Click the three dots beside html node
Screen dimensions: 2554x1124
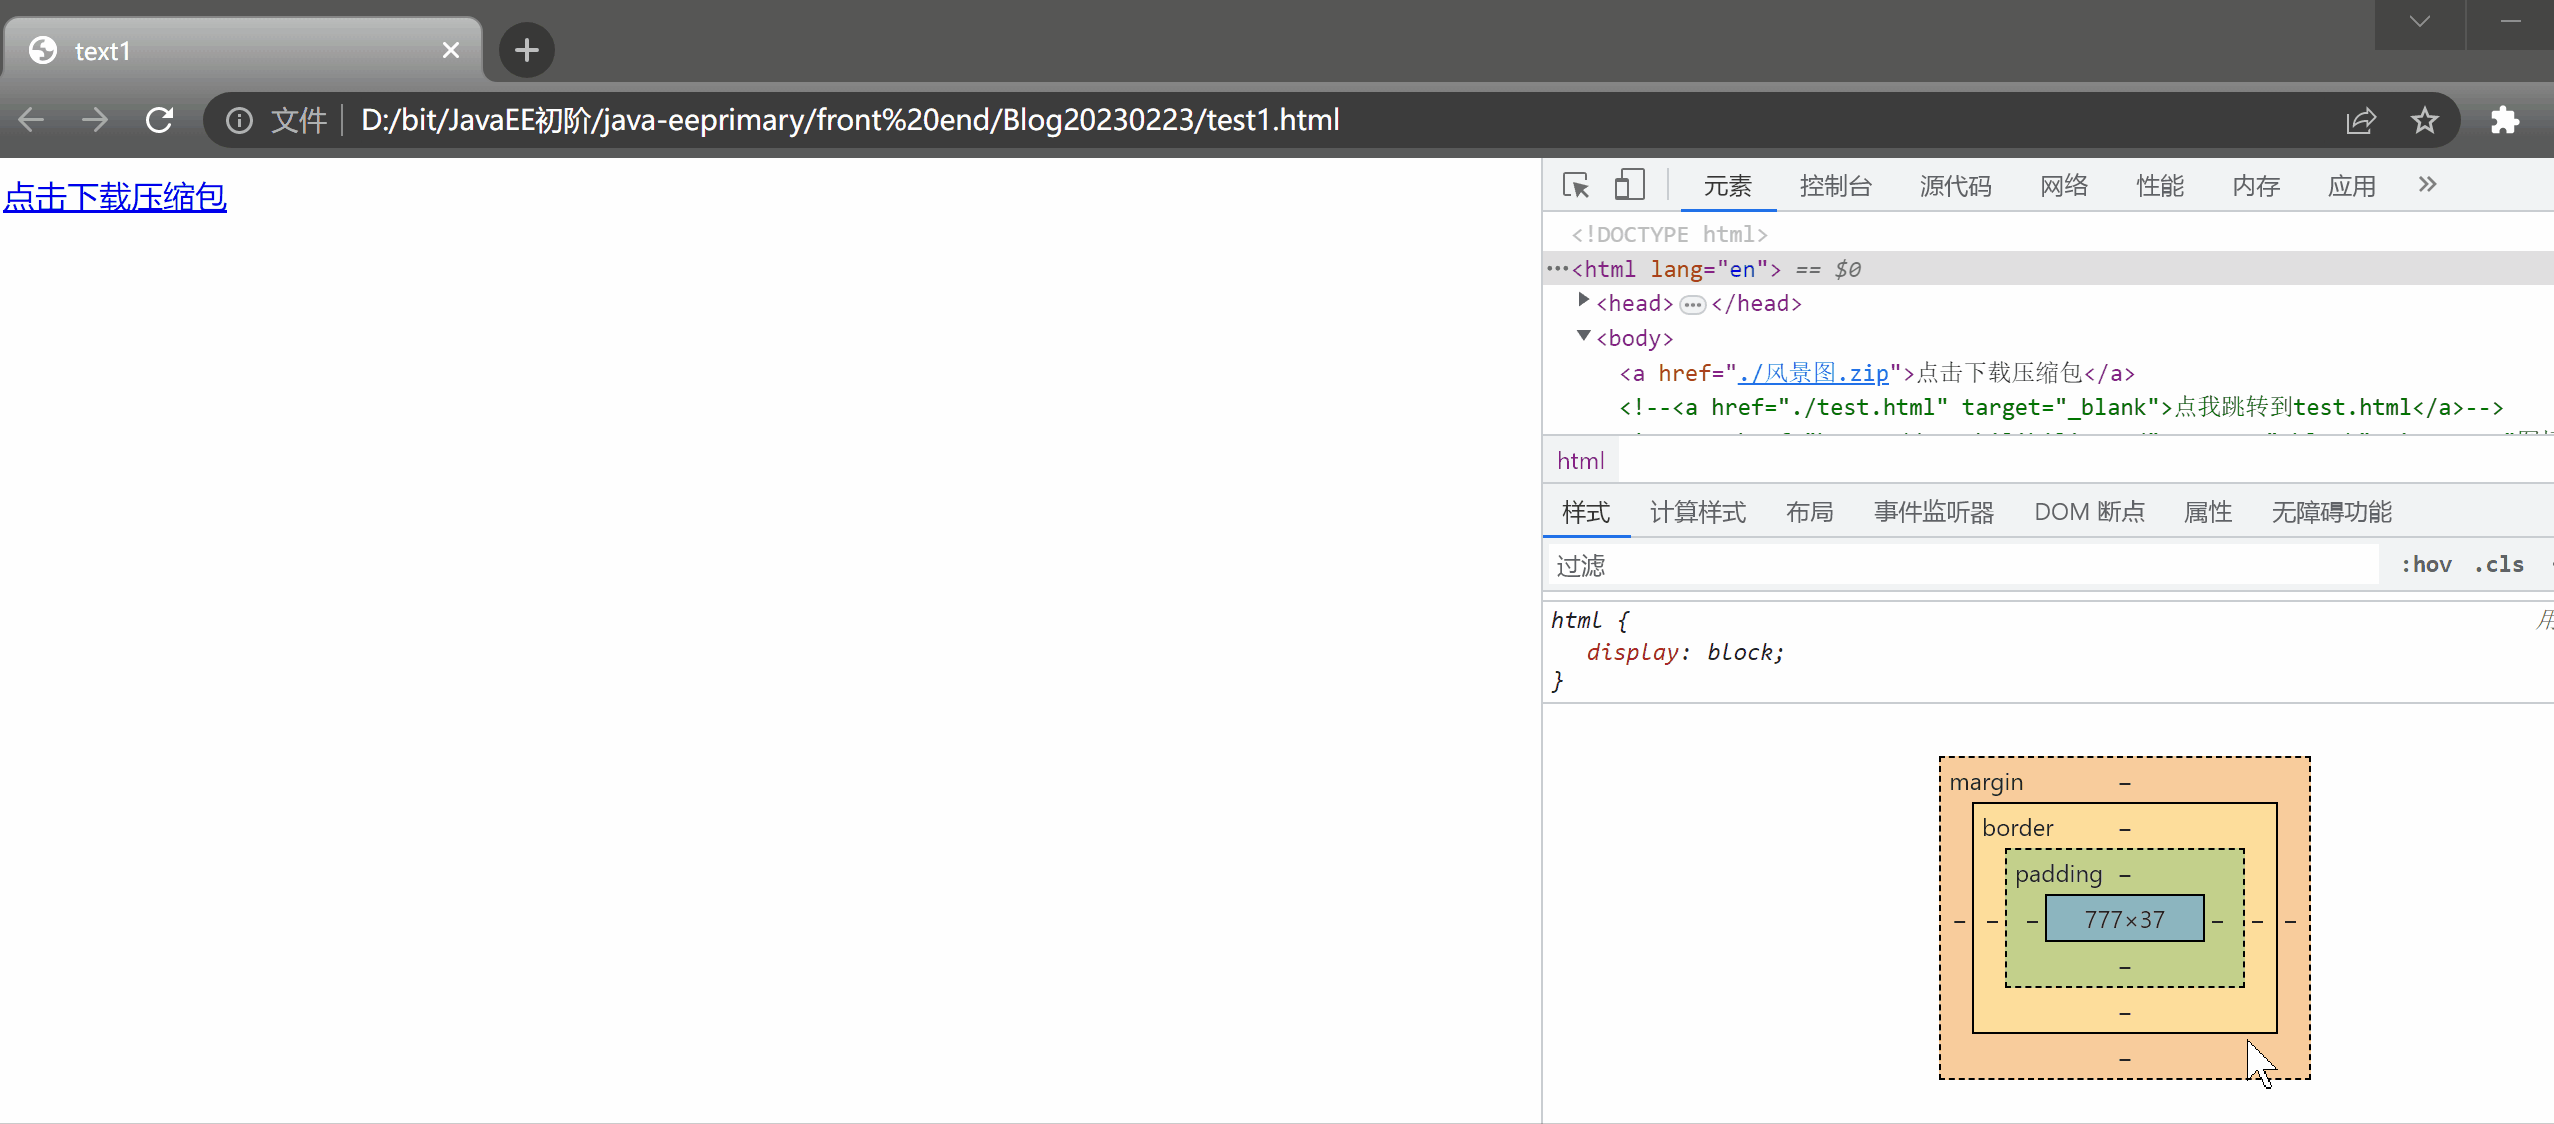[1557, 269]
